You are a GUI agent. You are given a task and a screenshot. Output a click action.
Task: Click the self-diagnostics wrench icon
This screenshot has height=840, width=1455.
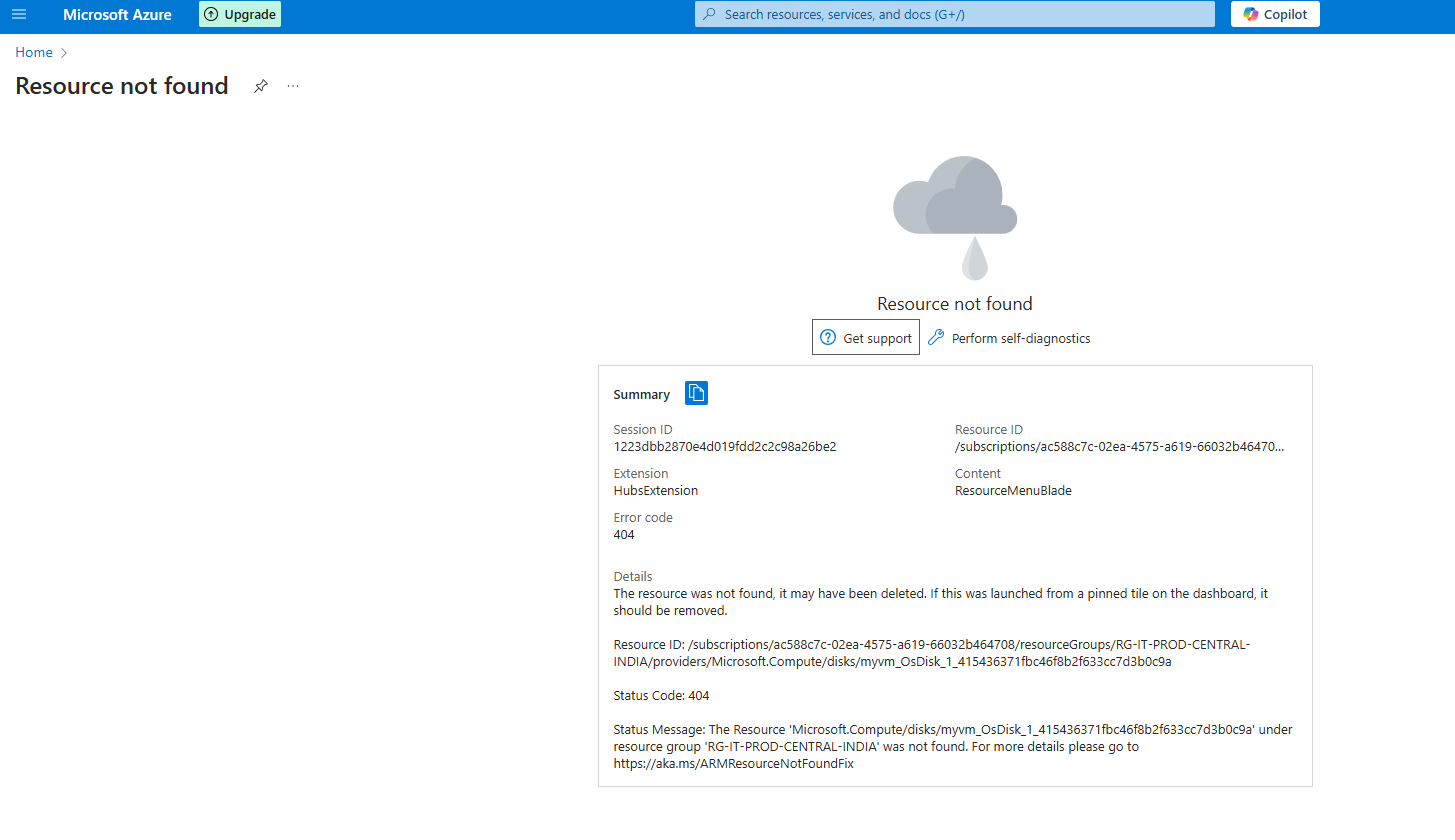click(936, 338)
